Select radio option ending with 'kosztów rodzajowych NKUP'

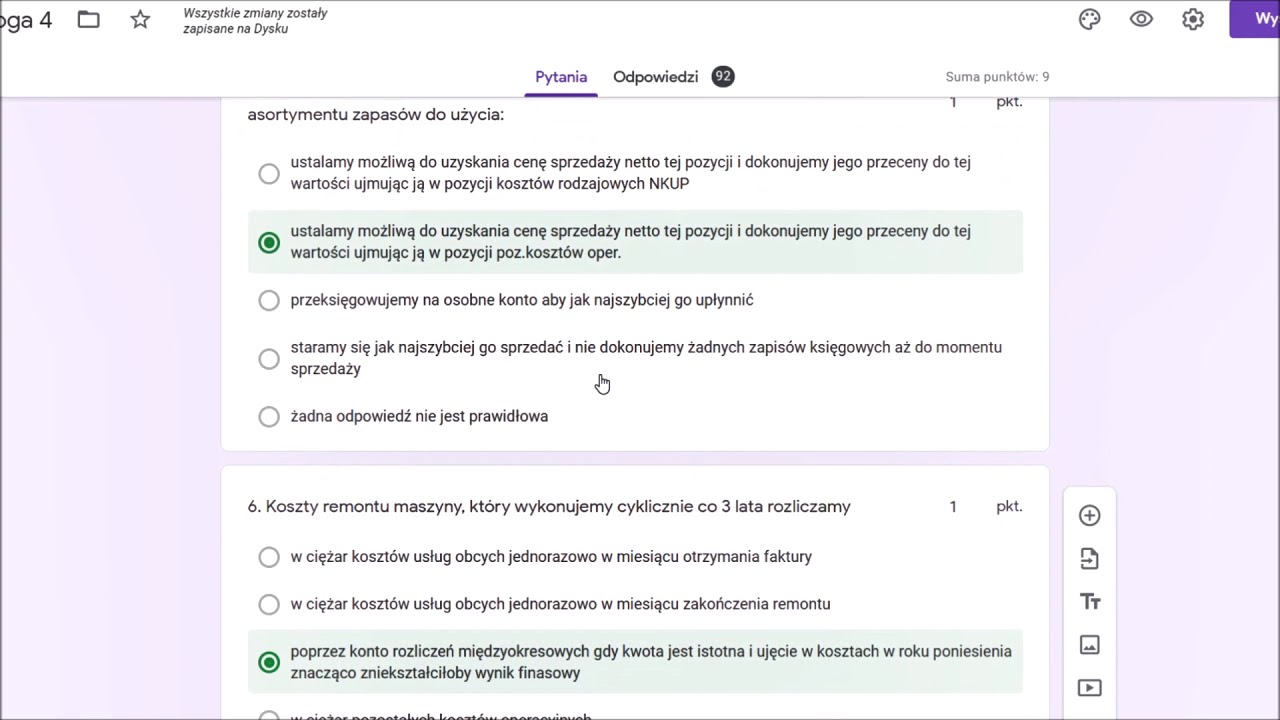269,174
